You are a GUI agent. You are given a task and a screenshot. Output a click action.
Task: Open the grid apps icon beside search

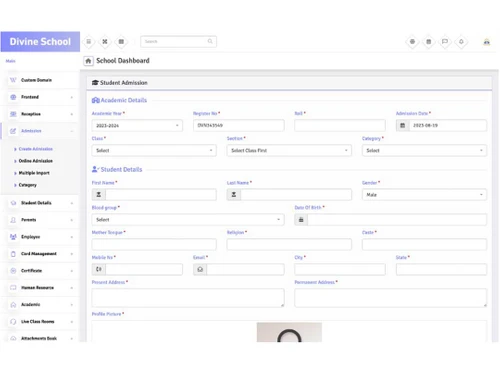(x=121, y=42)
